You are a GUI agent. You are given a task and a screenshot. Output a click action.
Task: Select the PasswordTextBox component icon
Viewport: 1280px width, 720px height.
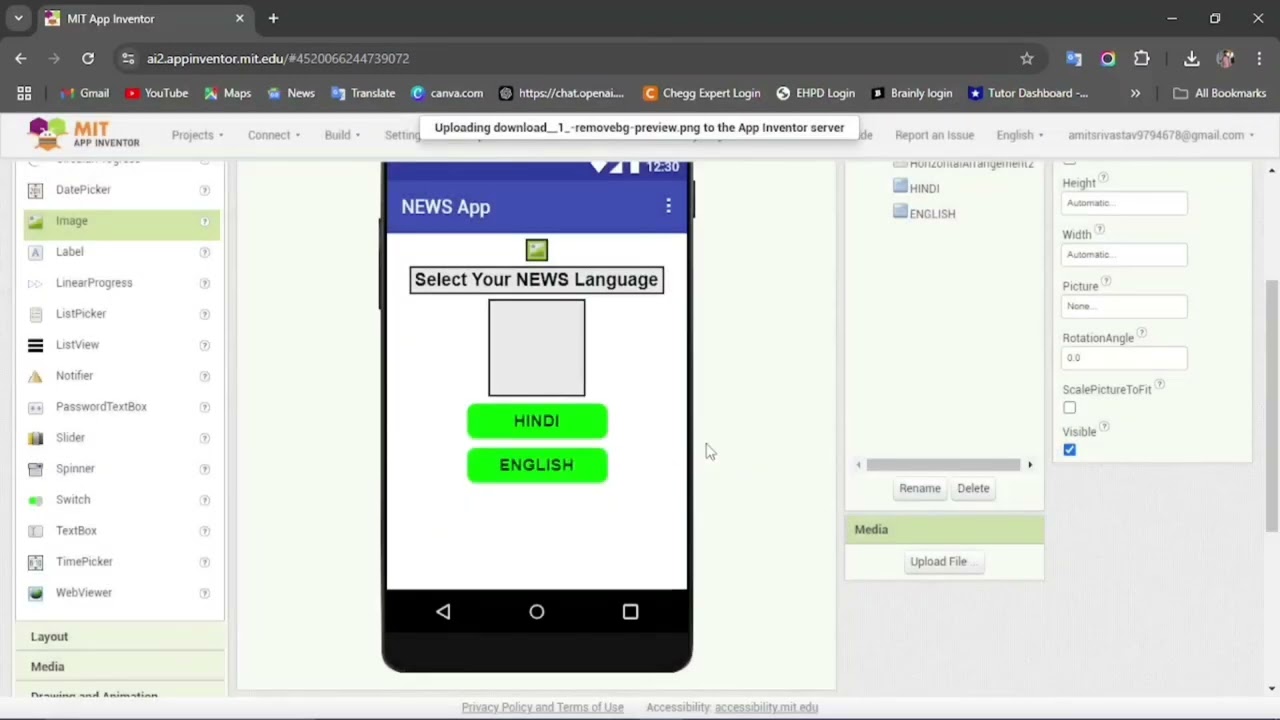click(x=36, y=407)
